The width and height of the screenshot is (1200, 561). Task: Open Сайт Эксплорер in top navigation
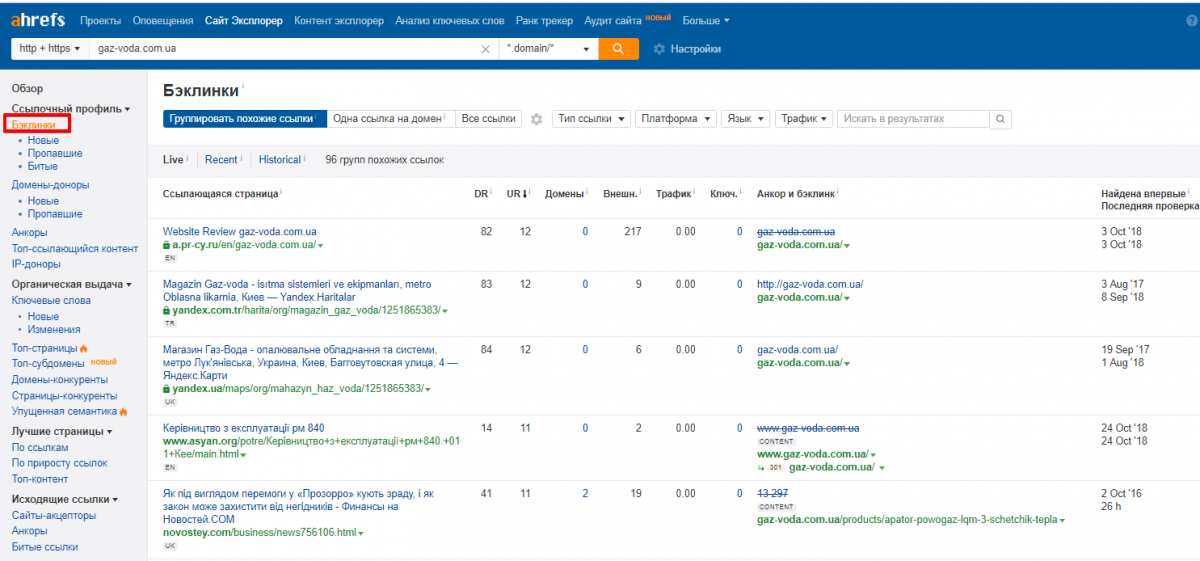pos(244,20)
